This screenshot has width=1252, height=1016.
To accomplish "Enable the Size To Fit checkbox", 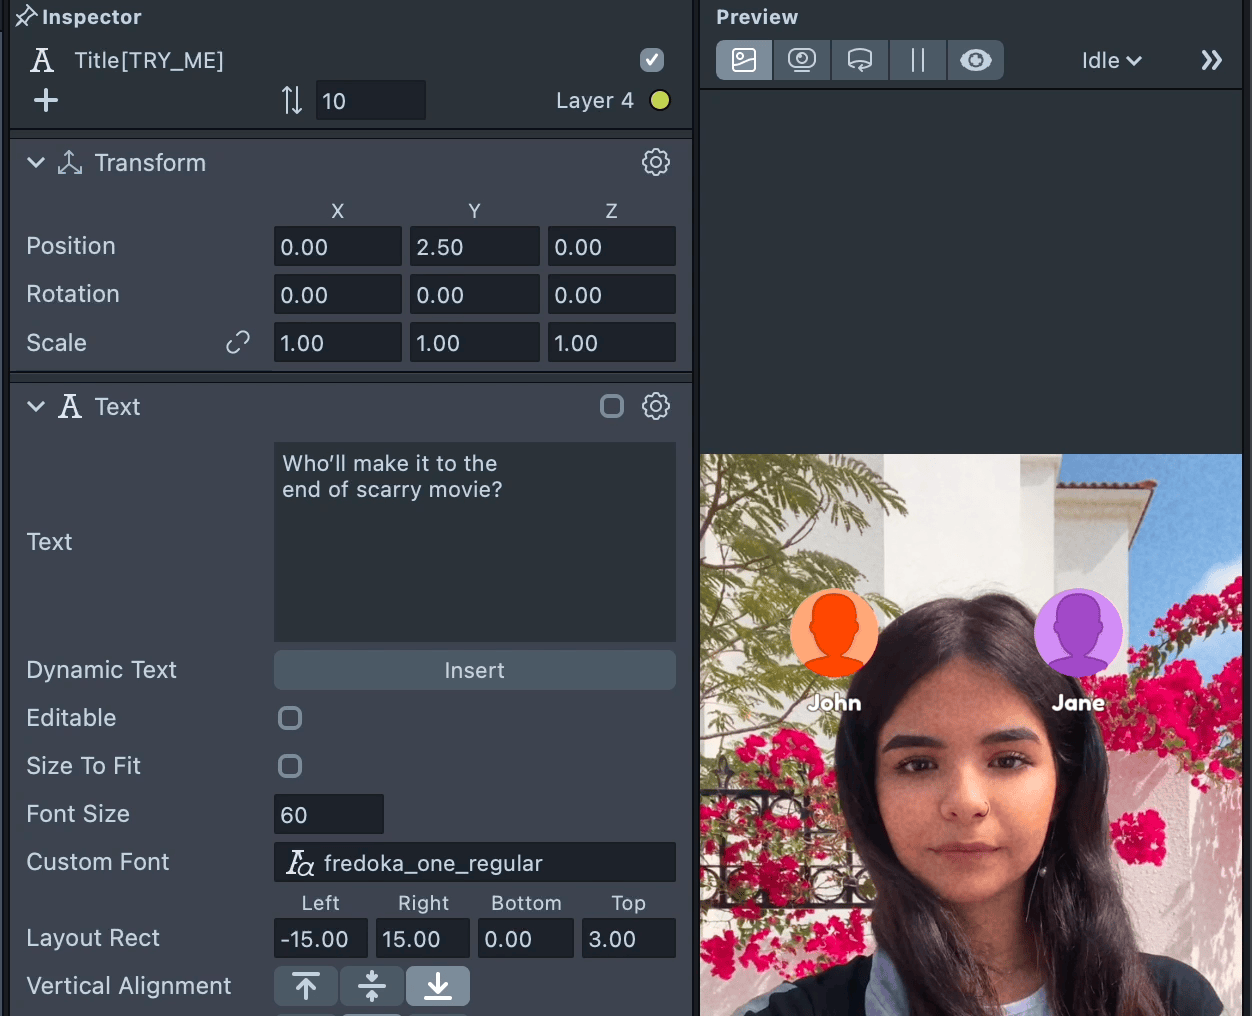I will (290, 766).
